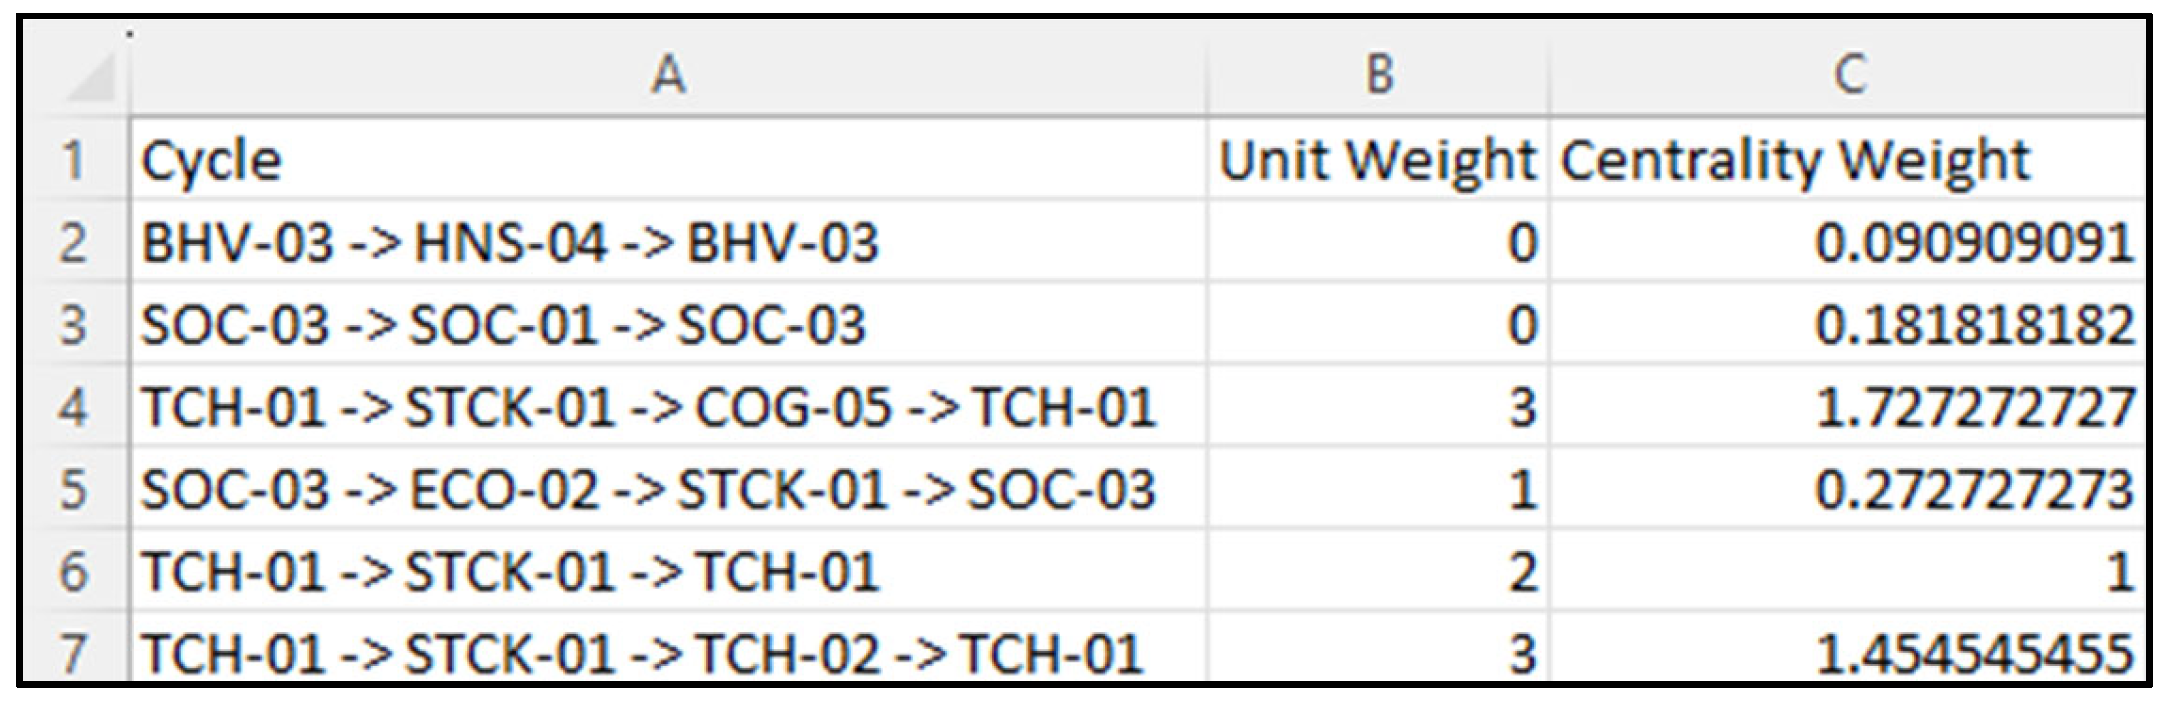Select row 7 header
Image resolution: width=2162 pixels, height=701 pixels.
point(74,654)
